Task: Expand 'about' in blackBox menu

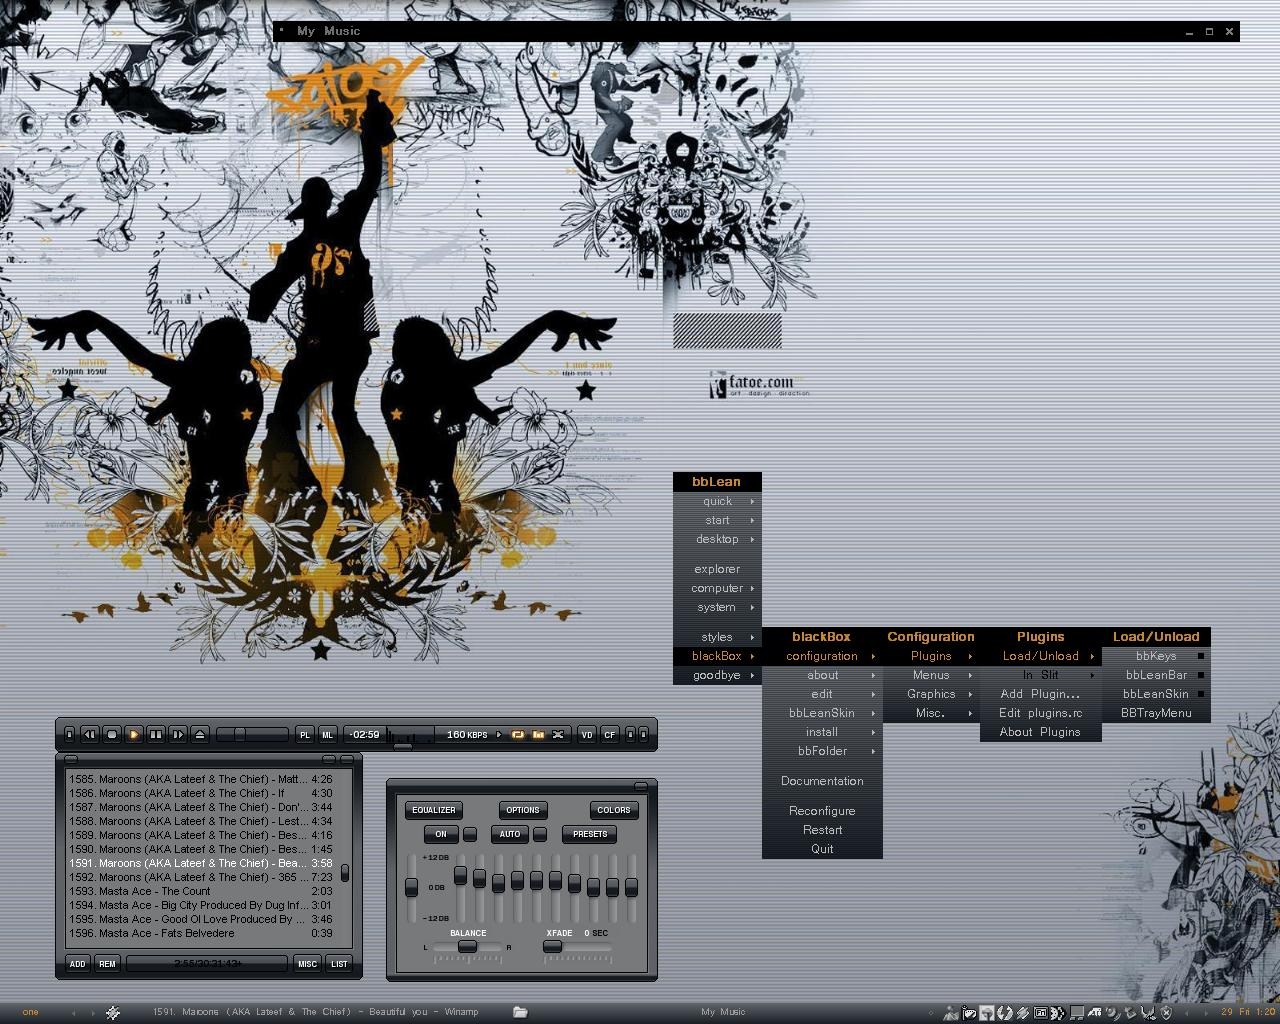Action: [x=822, y=675]
